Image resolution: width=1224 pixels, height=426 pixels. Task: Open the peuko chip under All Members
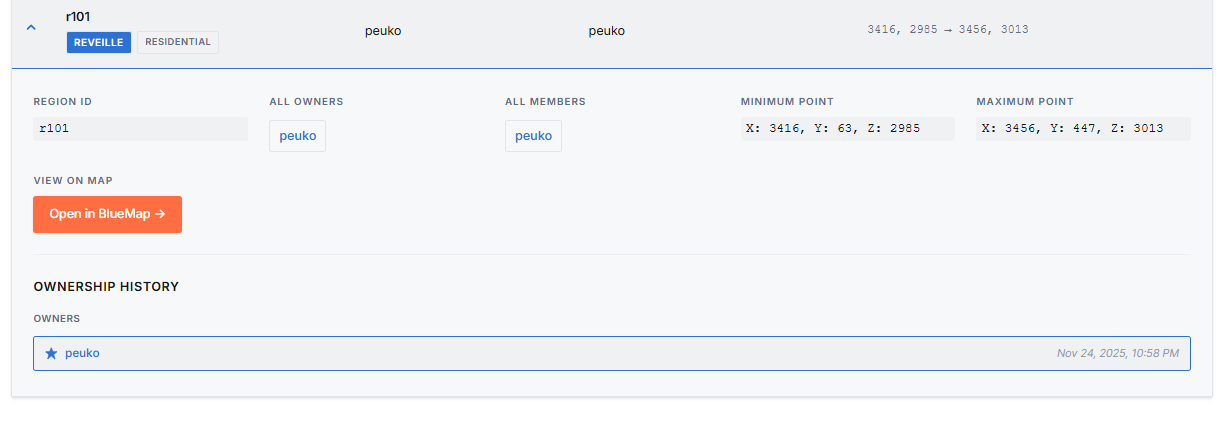click(x=533, y=136)
